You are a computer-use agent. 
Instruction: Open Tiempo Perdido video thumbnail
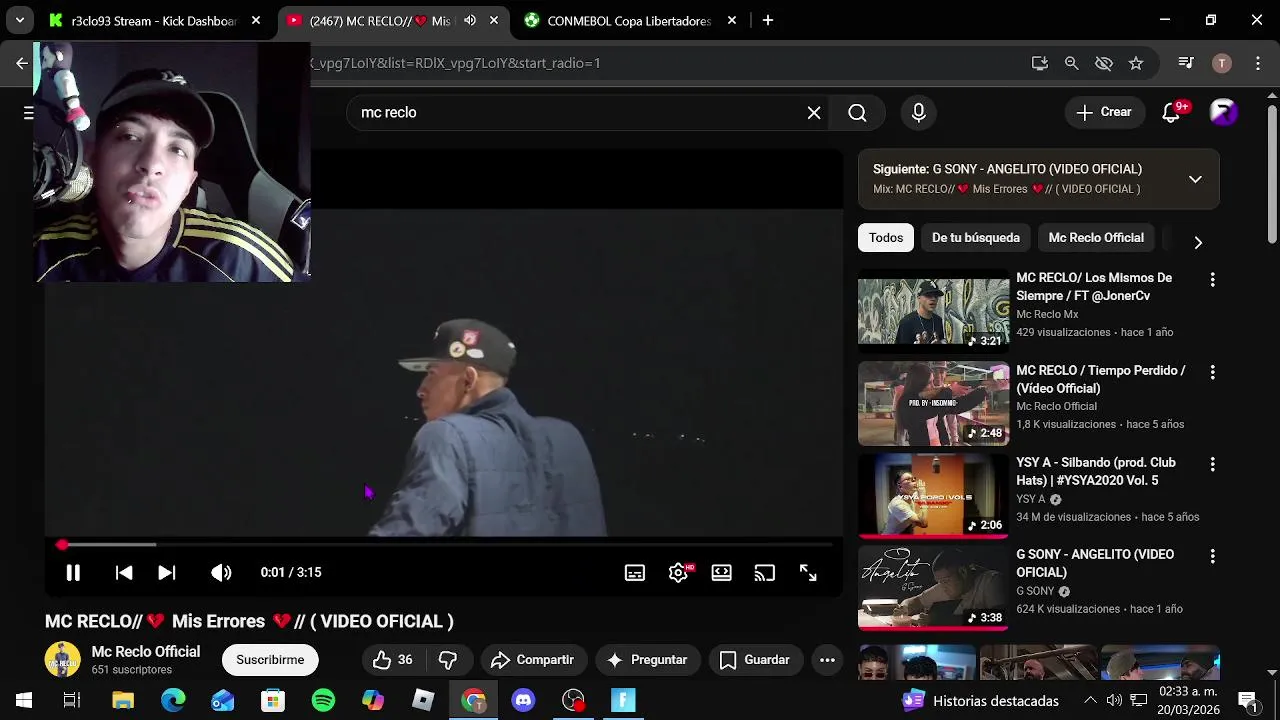934,403
